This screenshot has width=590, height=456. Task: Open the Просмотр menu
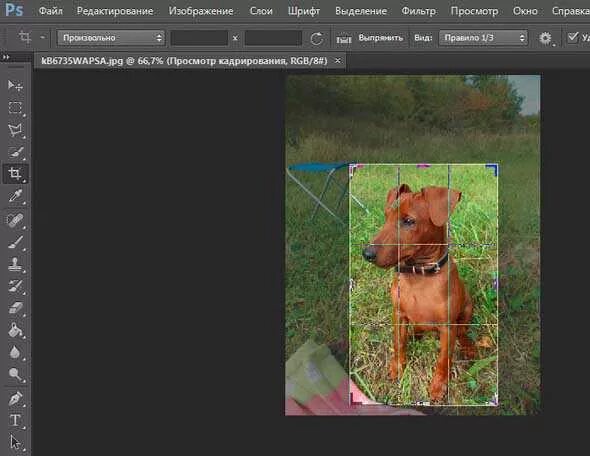point(474,11)
